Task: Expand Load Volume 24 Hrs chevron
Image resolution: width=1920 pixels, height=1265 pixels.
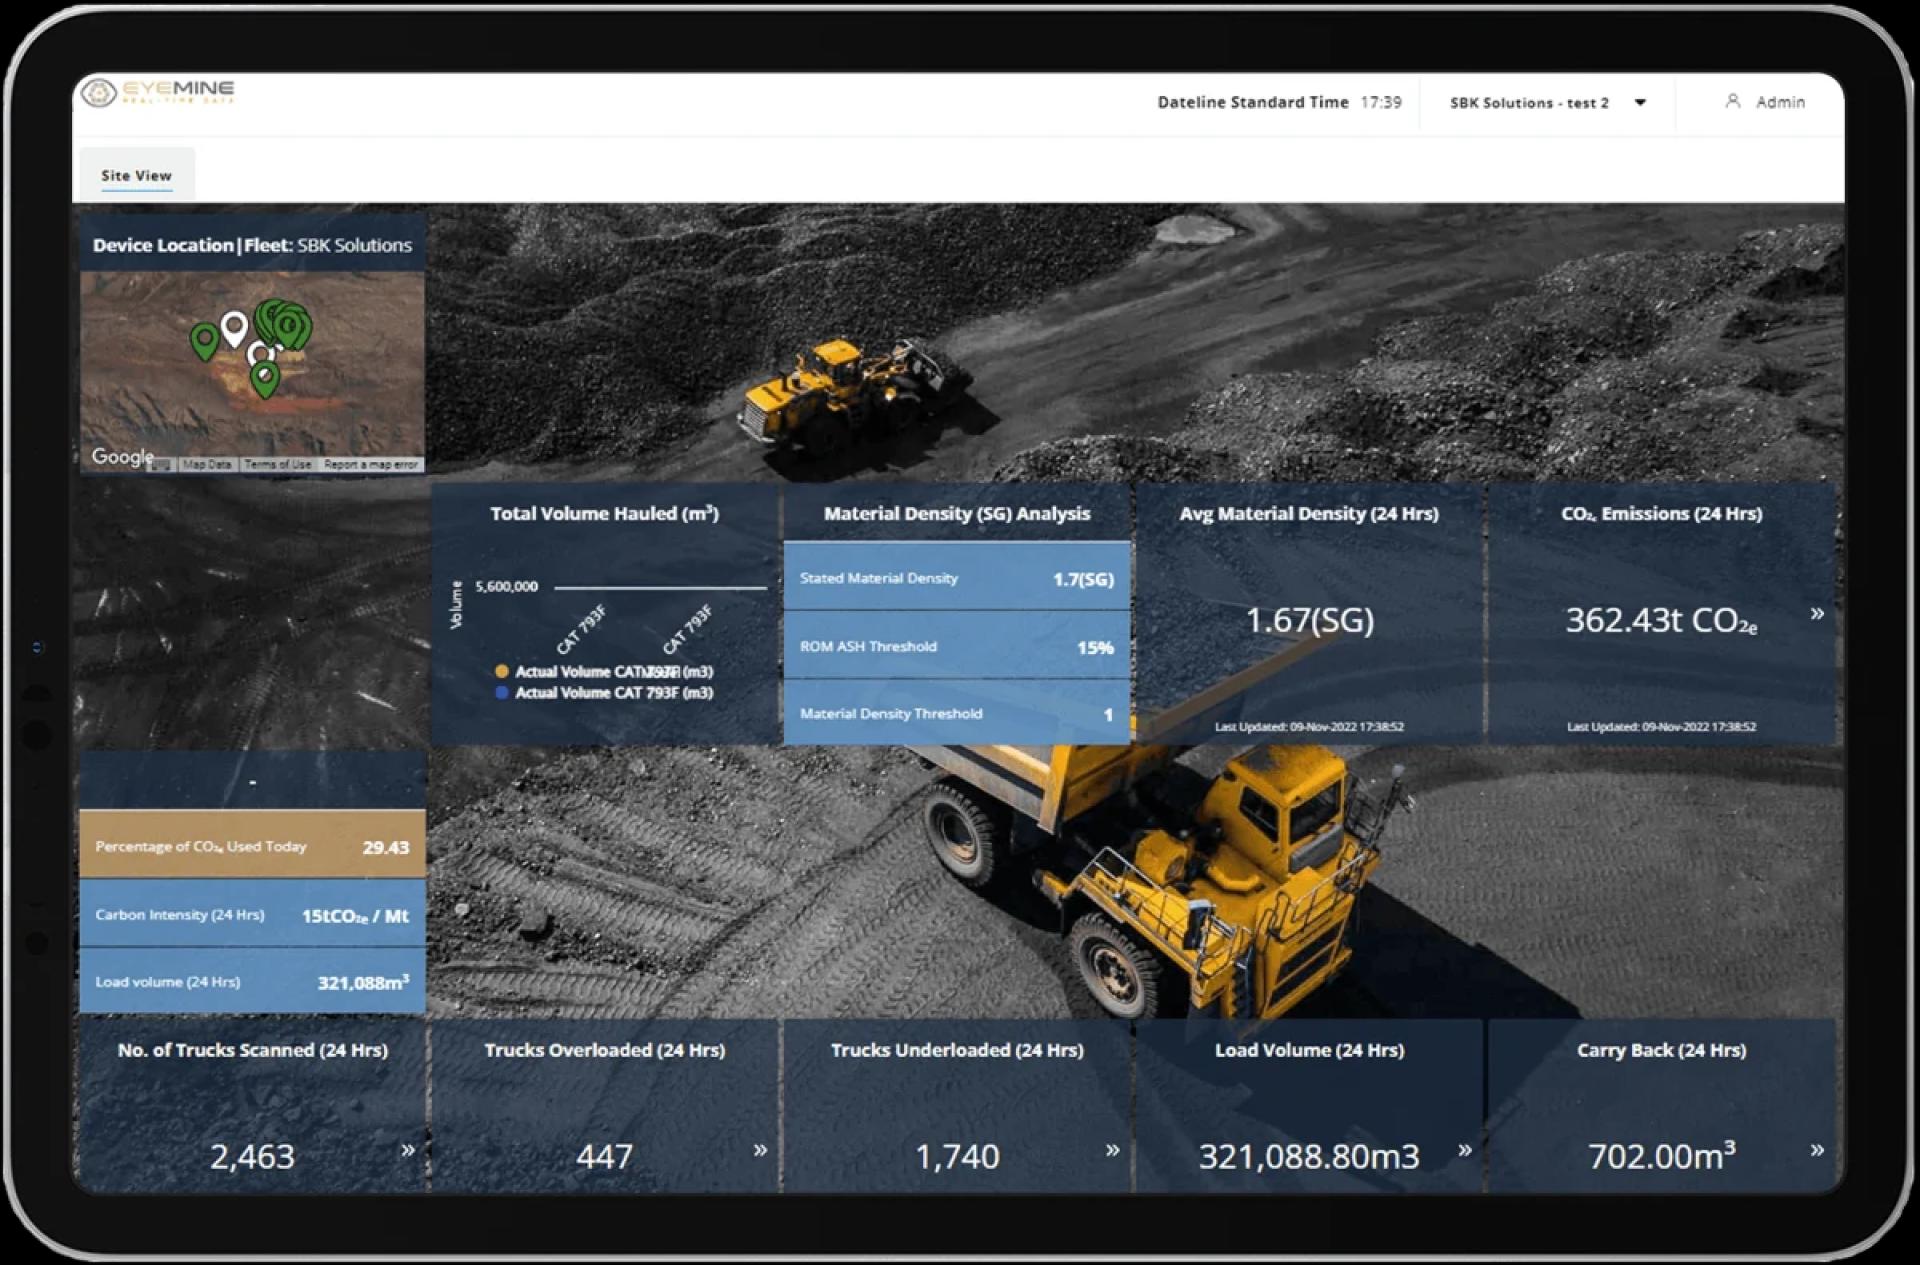Action: point(1465,1150)
